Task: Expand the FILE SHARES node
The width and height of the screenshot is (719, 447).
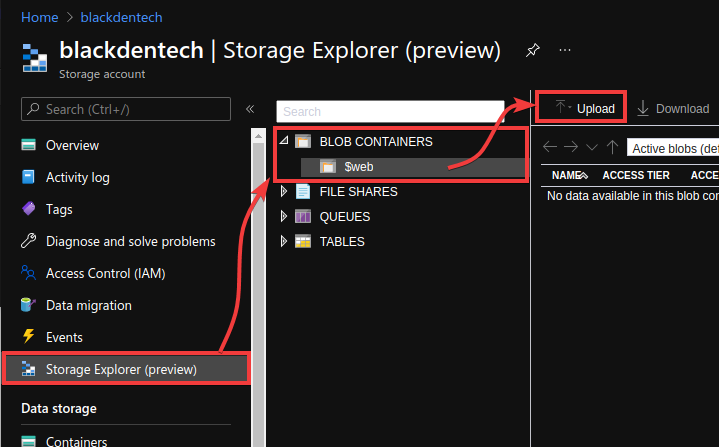Action: pos(284,191)
